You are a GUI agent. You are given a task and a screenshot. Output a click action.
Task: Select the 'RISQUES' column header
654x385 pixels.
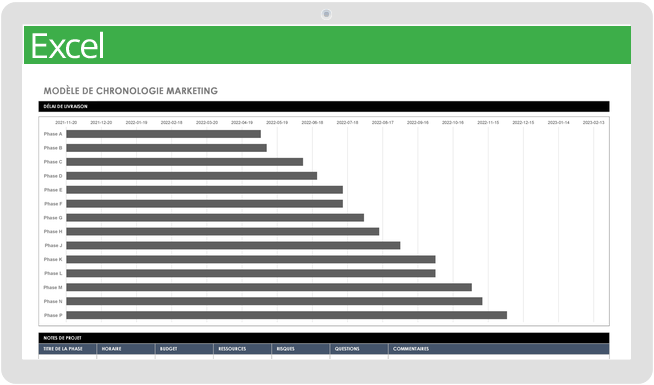click(x=301, y=349)
